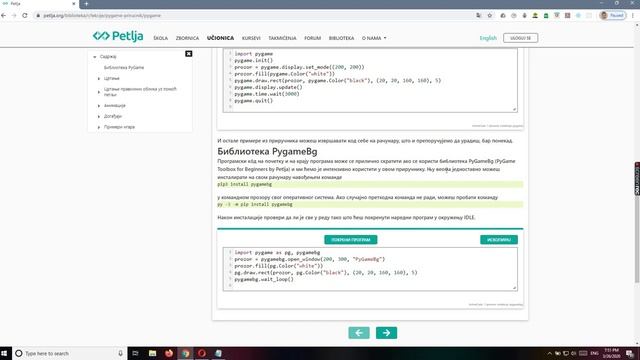Image resolution: width=640 pixels, height=360 pixels.
Task: Click Cortana microphone in taskbar search
Action: tap(120, 353)
